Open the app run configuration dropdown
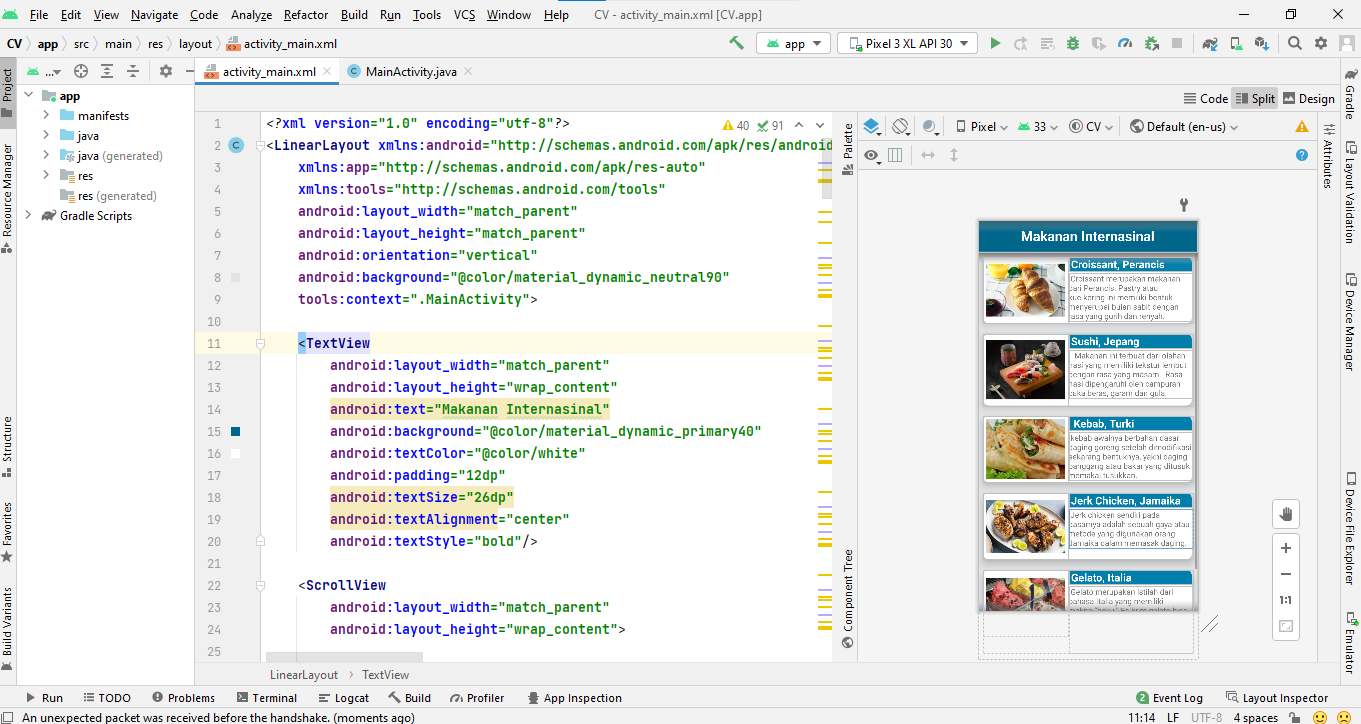 pyautogui.click(x=794, y=44)
